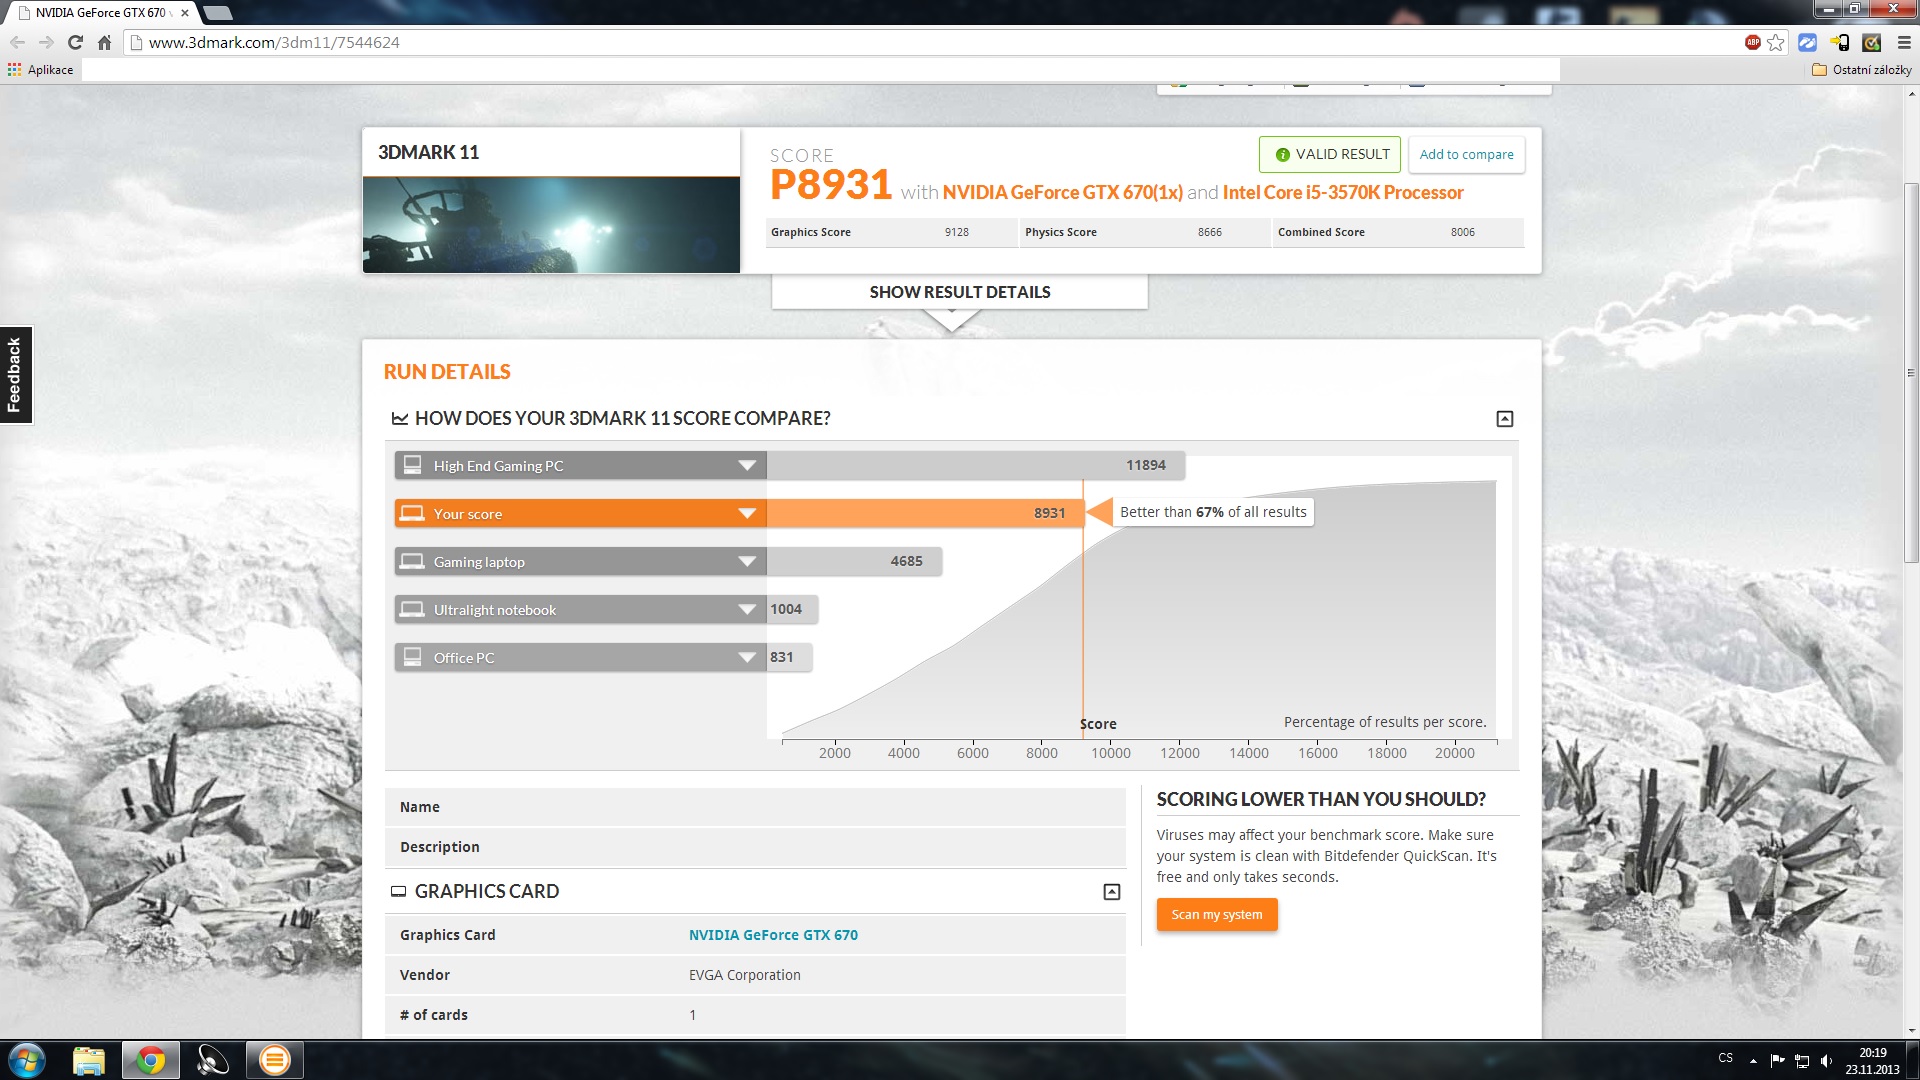Open the Adblock Plus extension icon
This screenshot has height=1080, width=1920.
1752,42
